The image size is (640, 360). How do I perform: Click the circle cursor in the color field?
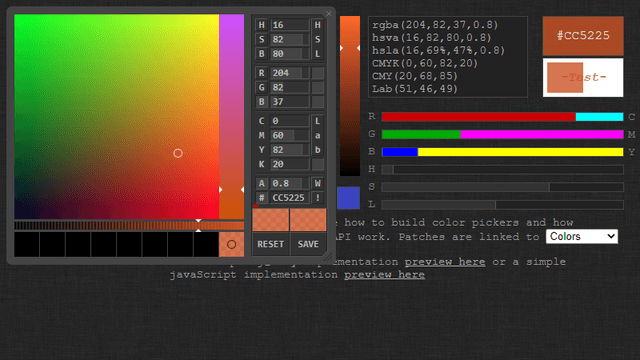pyautogui.click(x=178, y=153)
